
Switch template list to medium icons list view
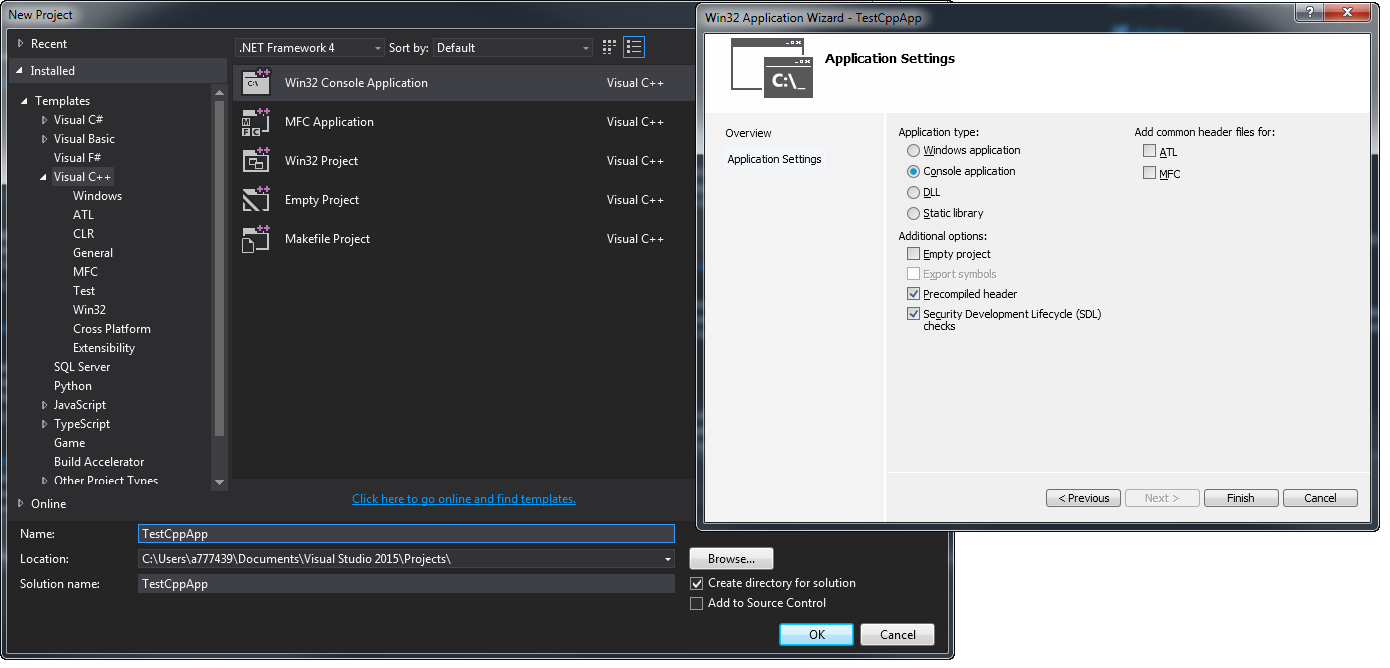click(x=634, y=47)
